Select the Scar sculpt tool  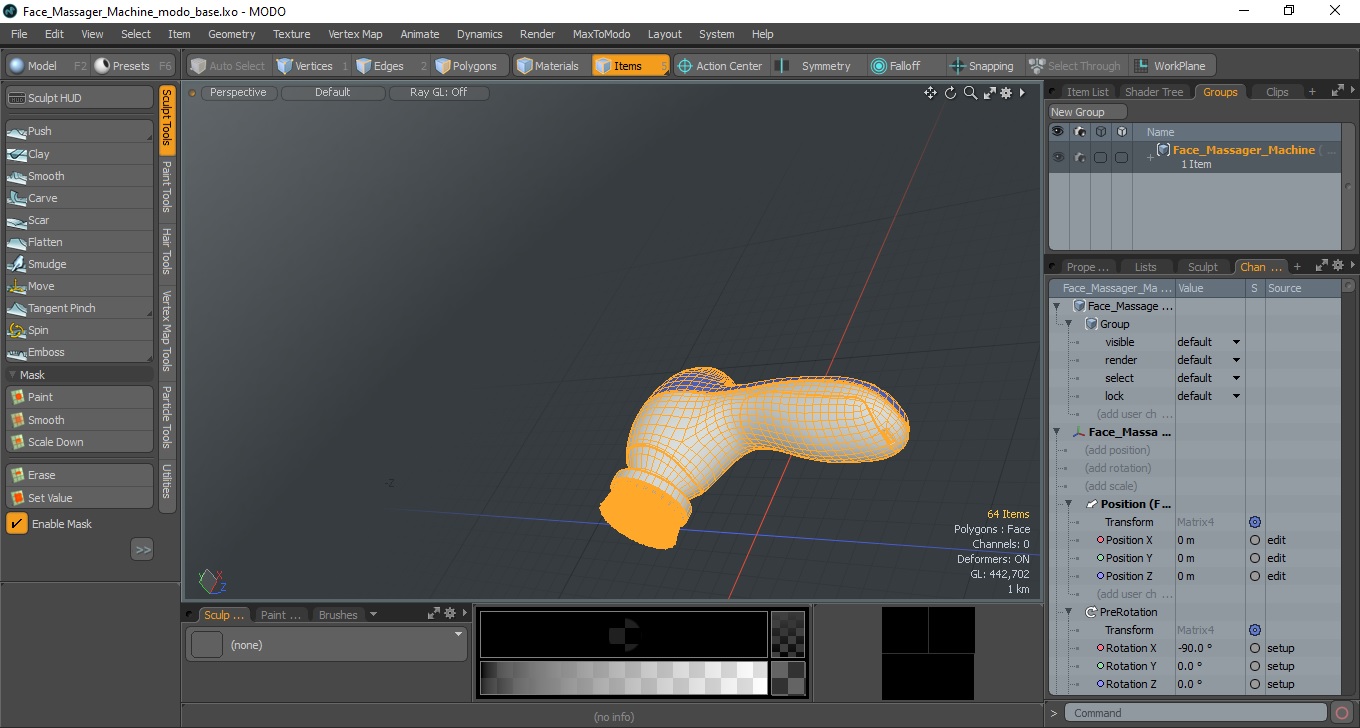(x=79, y=220)
